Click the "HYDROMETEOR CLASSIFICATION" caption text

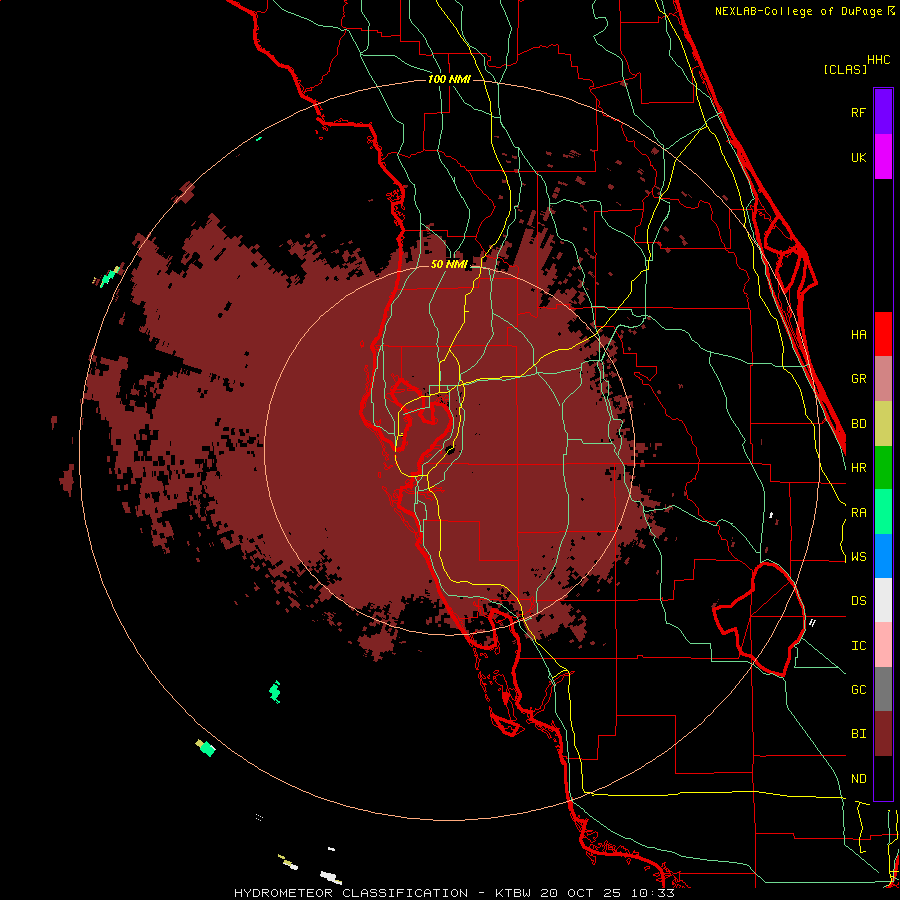coord(351,893)
